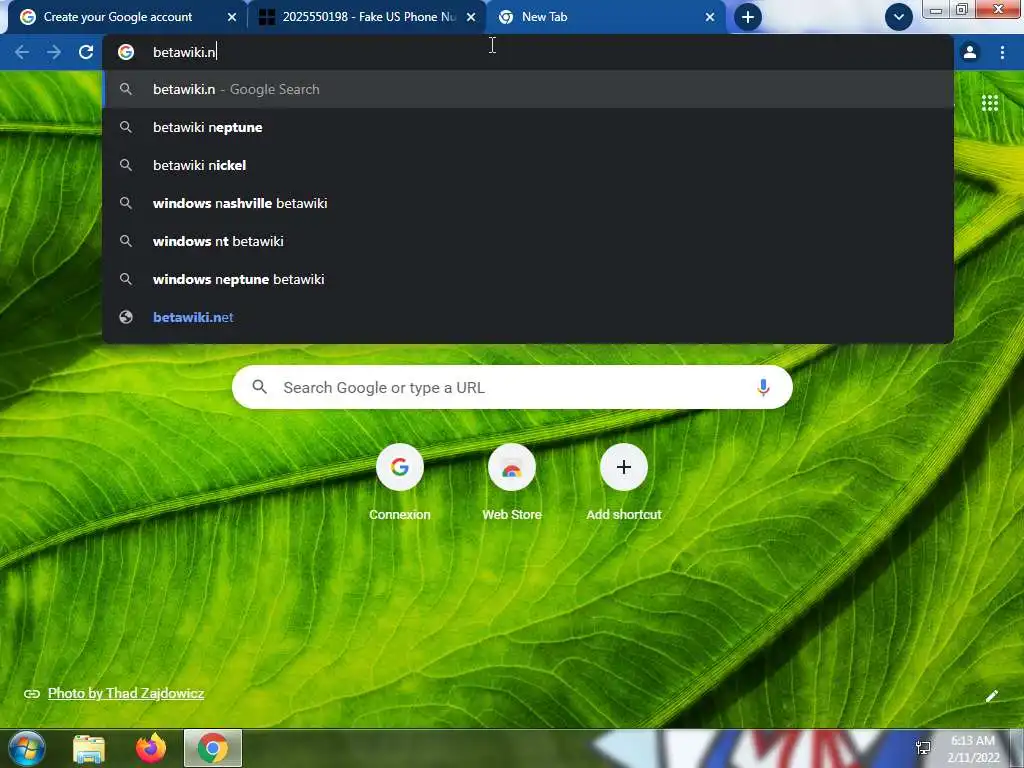Screen dimensions: 1024x768
Task: Select 'windows nt betawiki' suggestion
Action: coord(528,241)
